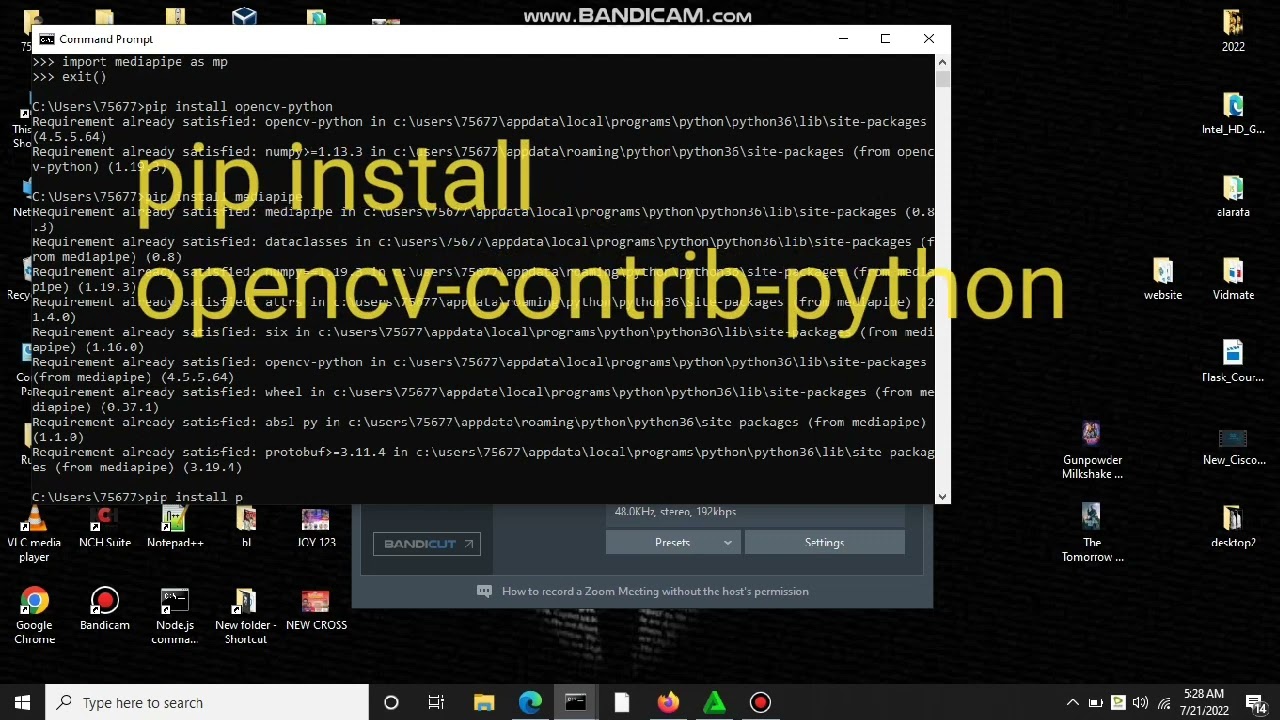Open the blank document taskbar icon
Image resolution: width=1280 pixels, height=720 pixels.
pyautogui.click(x=621, y=702)
